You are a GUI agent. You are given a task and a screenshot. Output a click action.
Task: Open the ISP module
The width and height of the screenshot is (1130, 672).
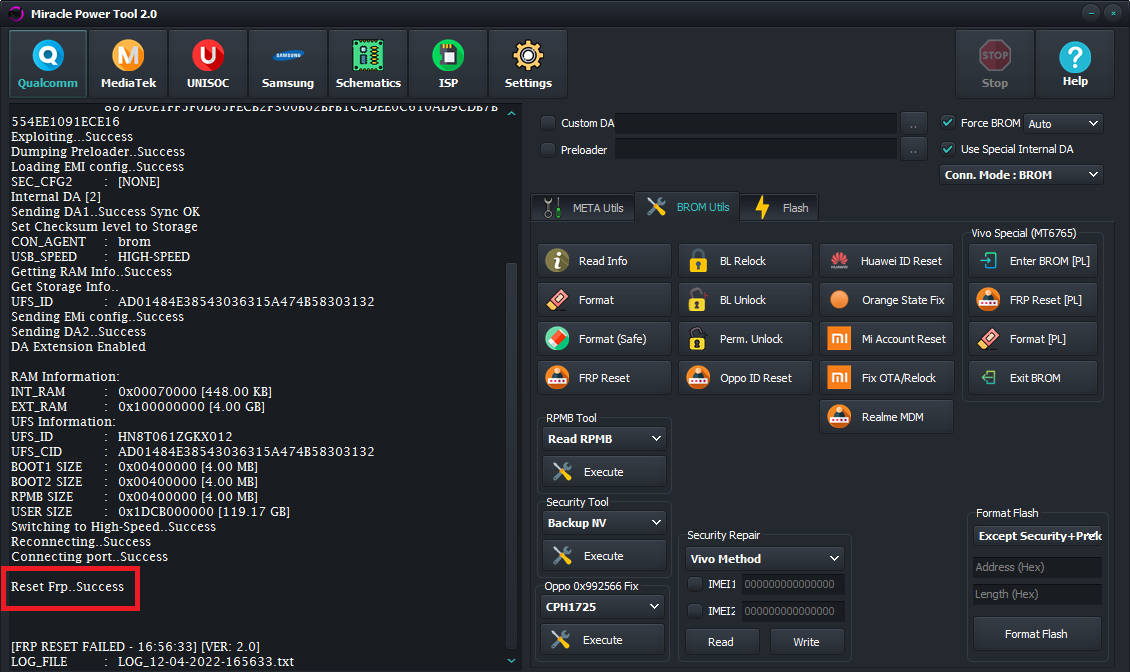[448, 64]
